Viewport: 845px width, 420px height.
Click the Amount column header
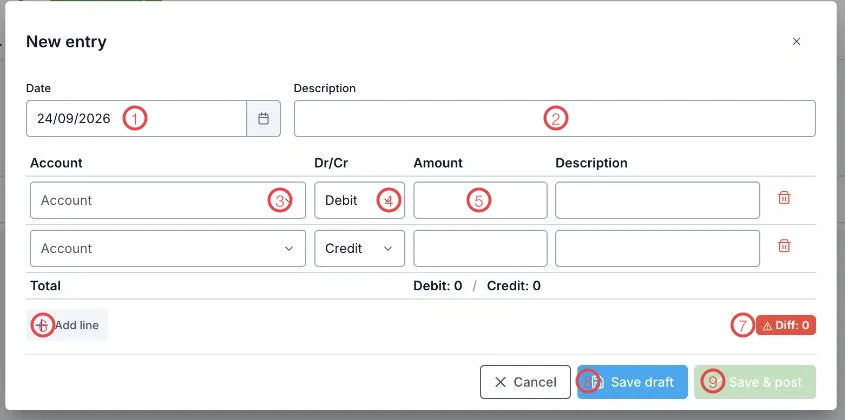(438, 163)
